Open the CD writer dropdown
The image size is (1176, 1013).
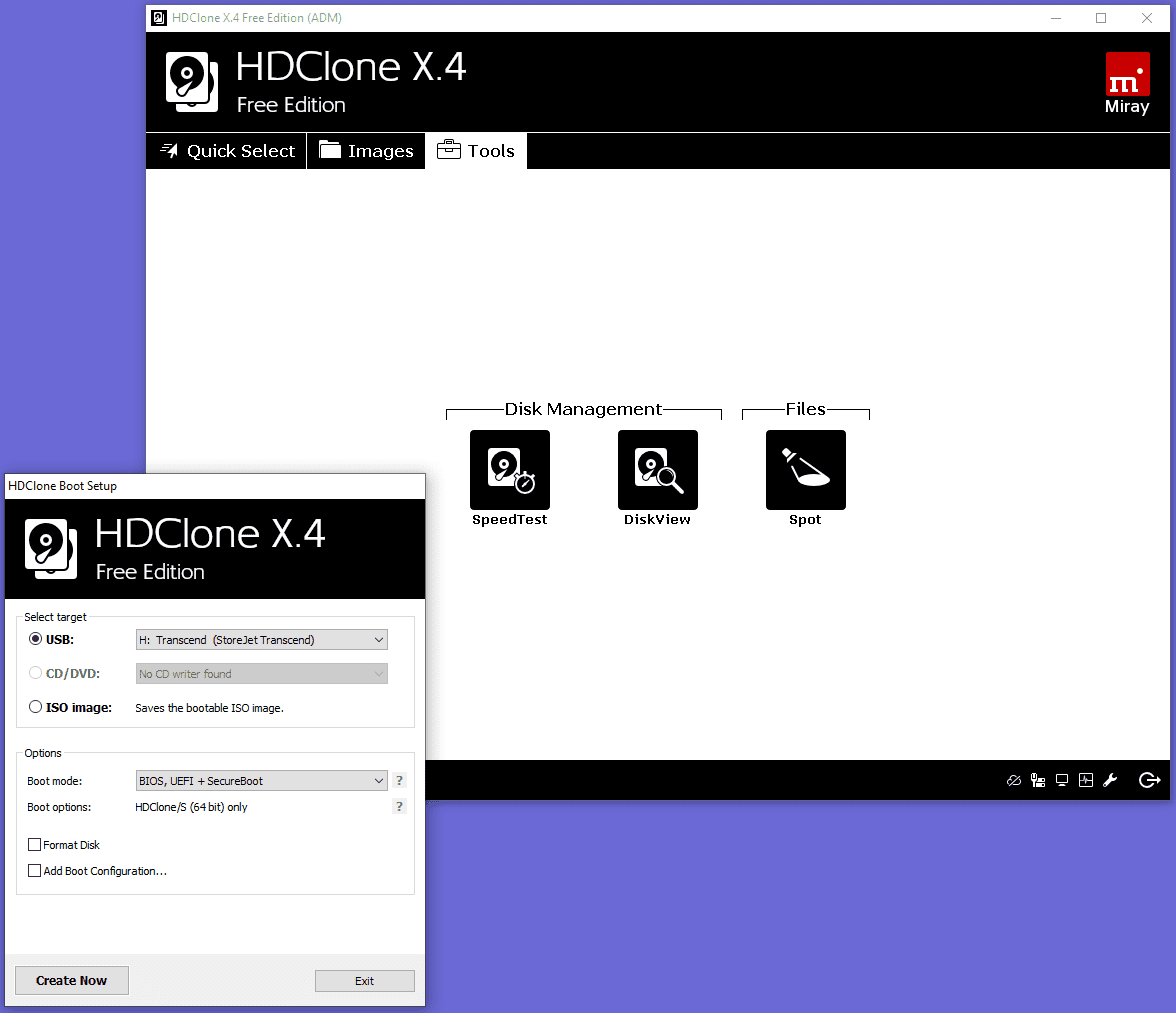262,673
